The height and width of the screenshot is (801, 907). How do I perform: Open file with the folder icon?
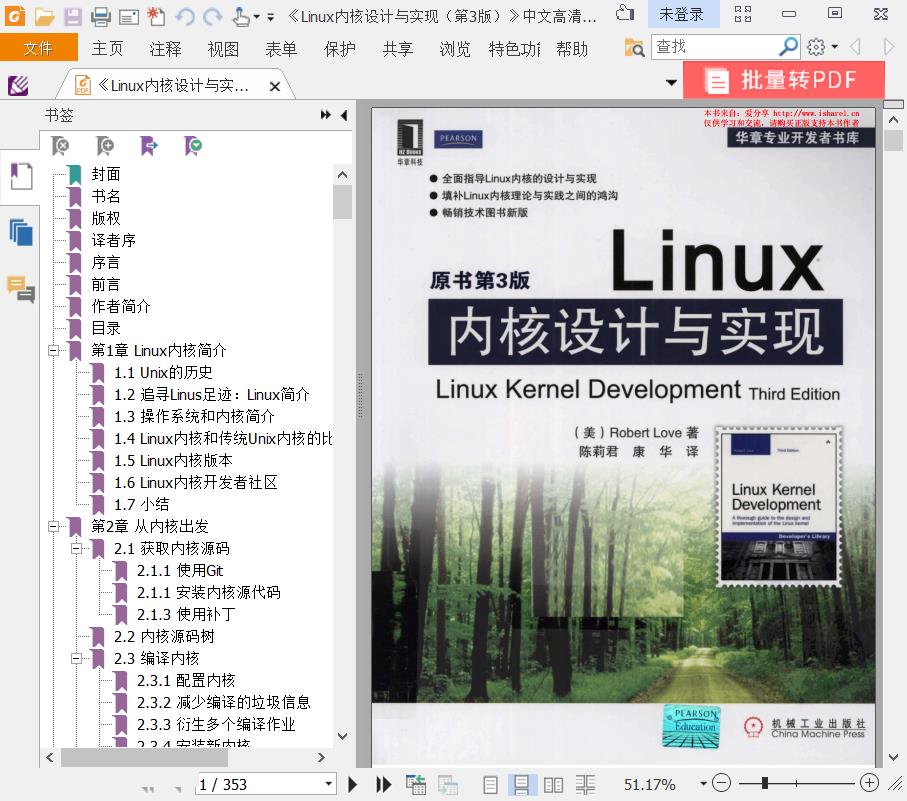click(44, 16)
